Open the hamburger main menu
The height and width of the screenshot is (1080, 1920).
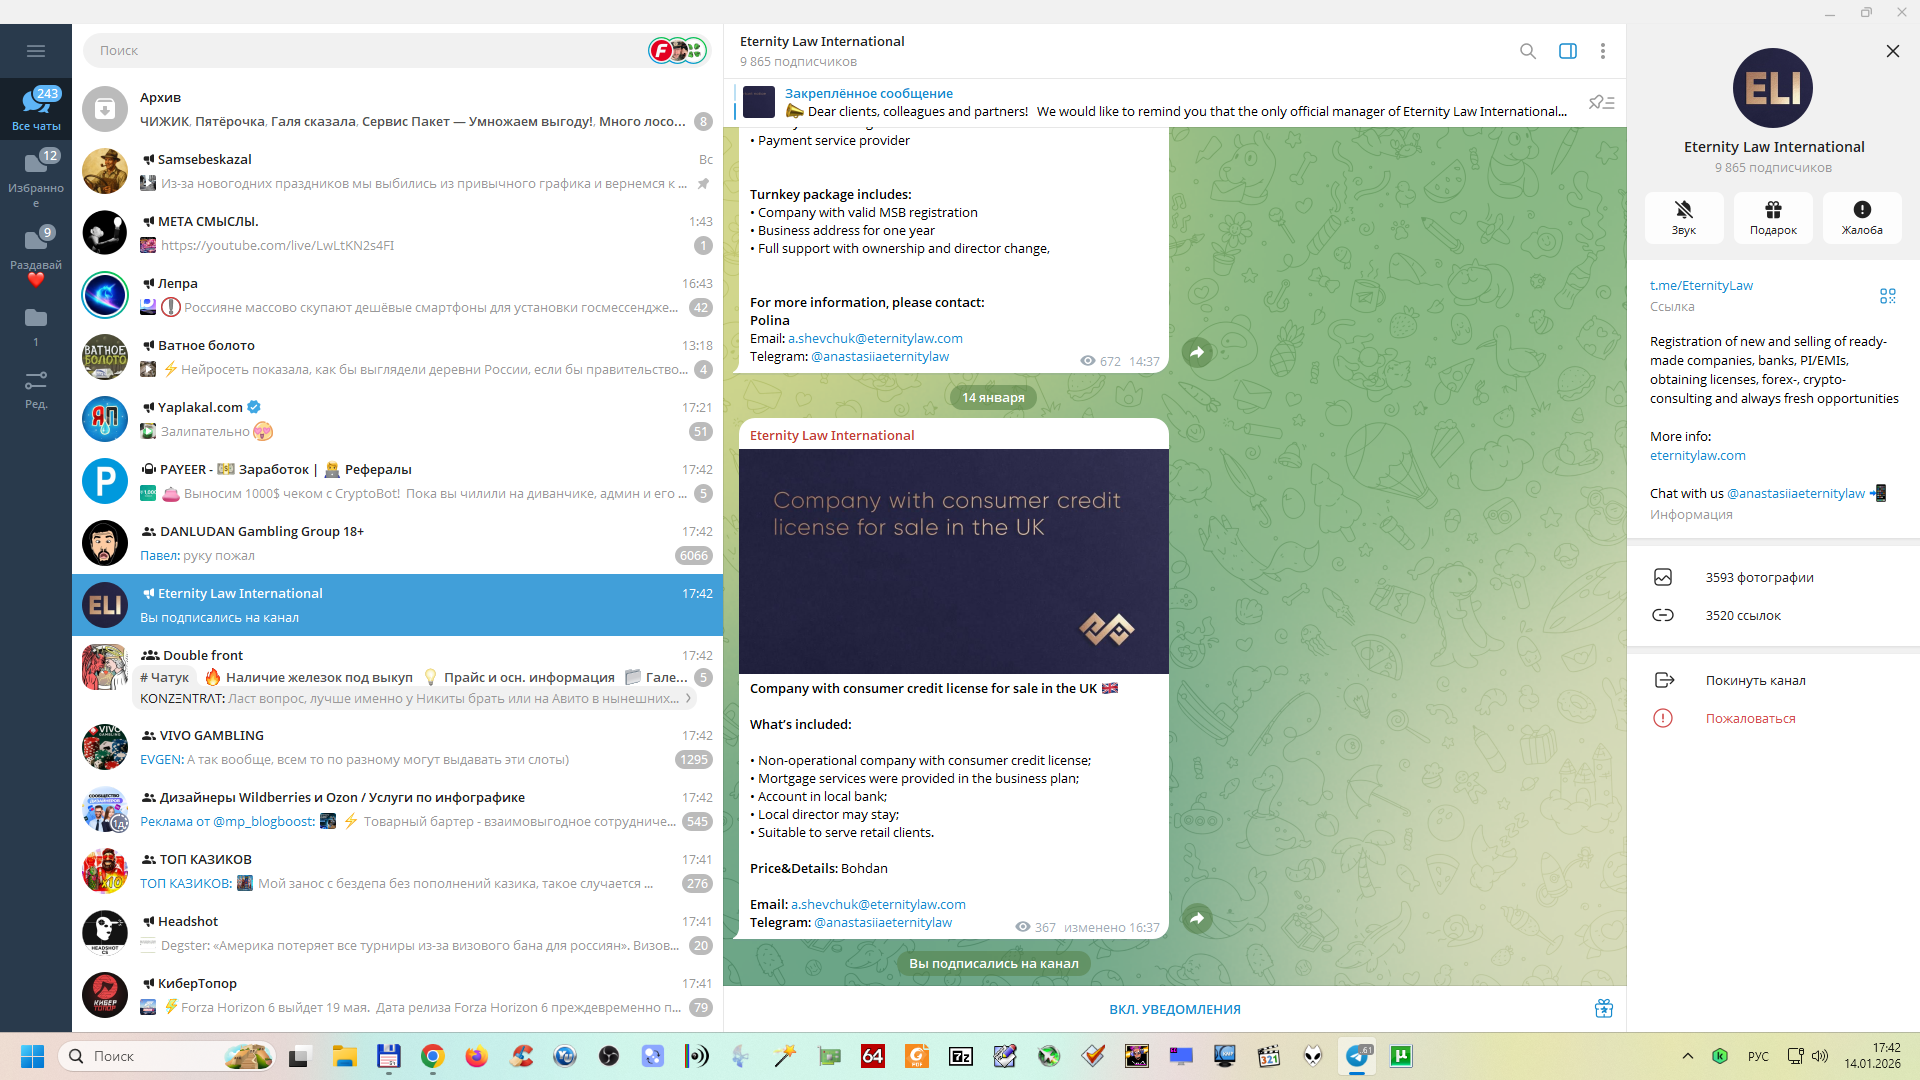[x=36, y=51]
